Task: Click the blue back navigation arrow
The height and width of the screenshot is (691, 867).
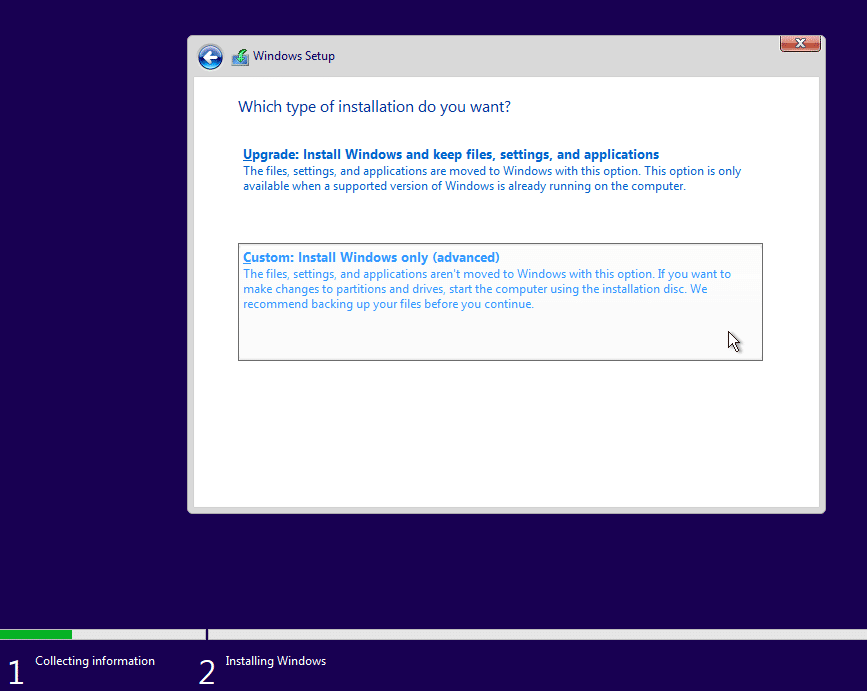Action: point(210,57)
